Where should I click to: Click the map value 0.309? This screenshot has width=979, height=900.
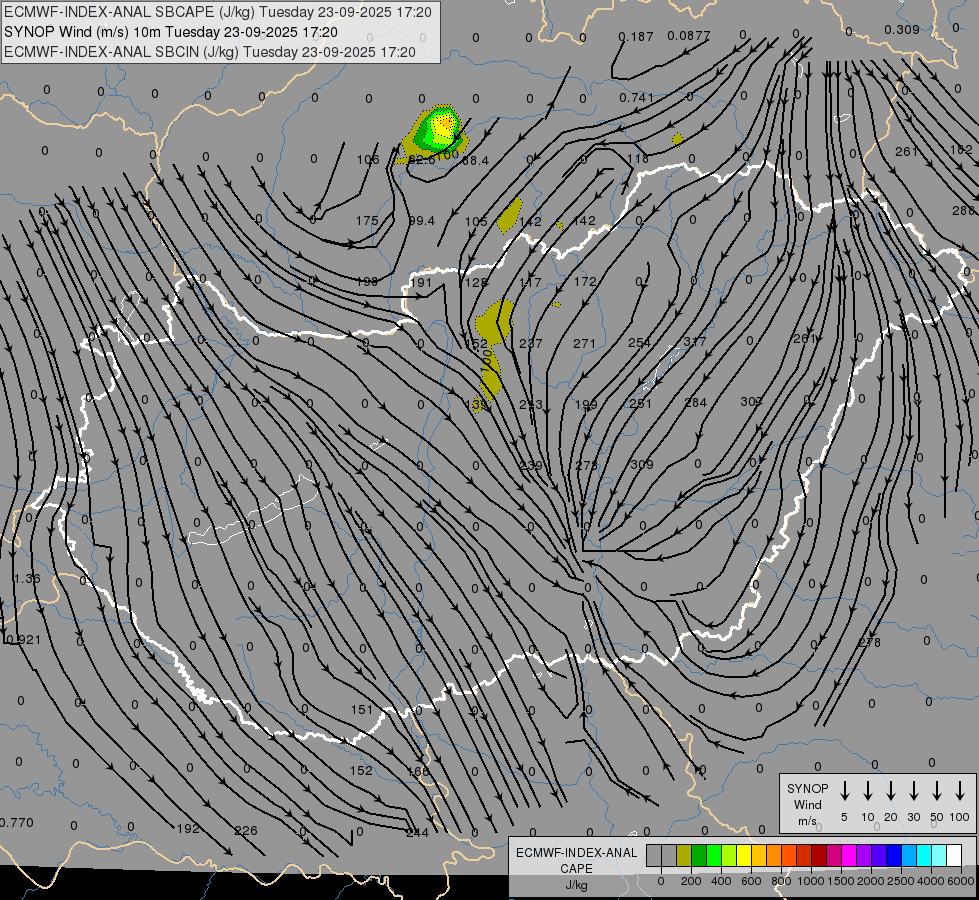coord(902,29)
